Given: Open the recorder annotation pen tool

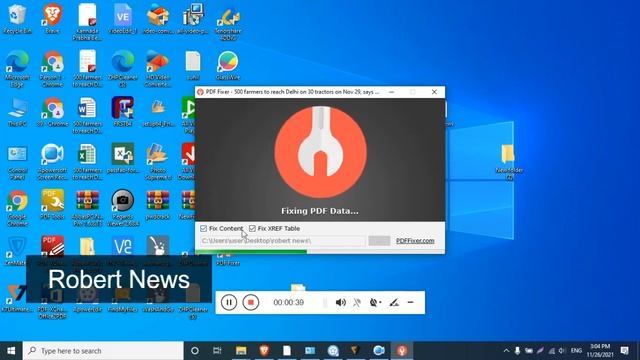Looking at the screenshot, I should (394, 302).
